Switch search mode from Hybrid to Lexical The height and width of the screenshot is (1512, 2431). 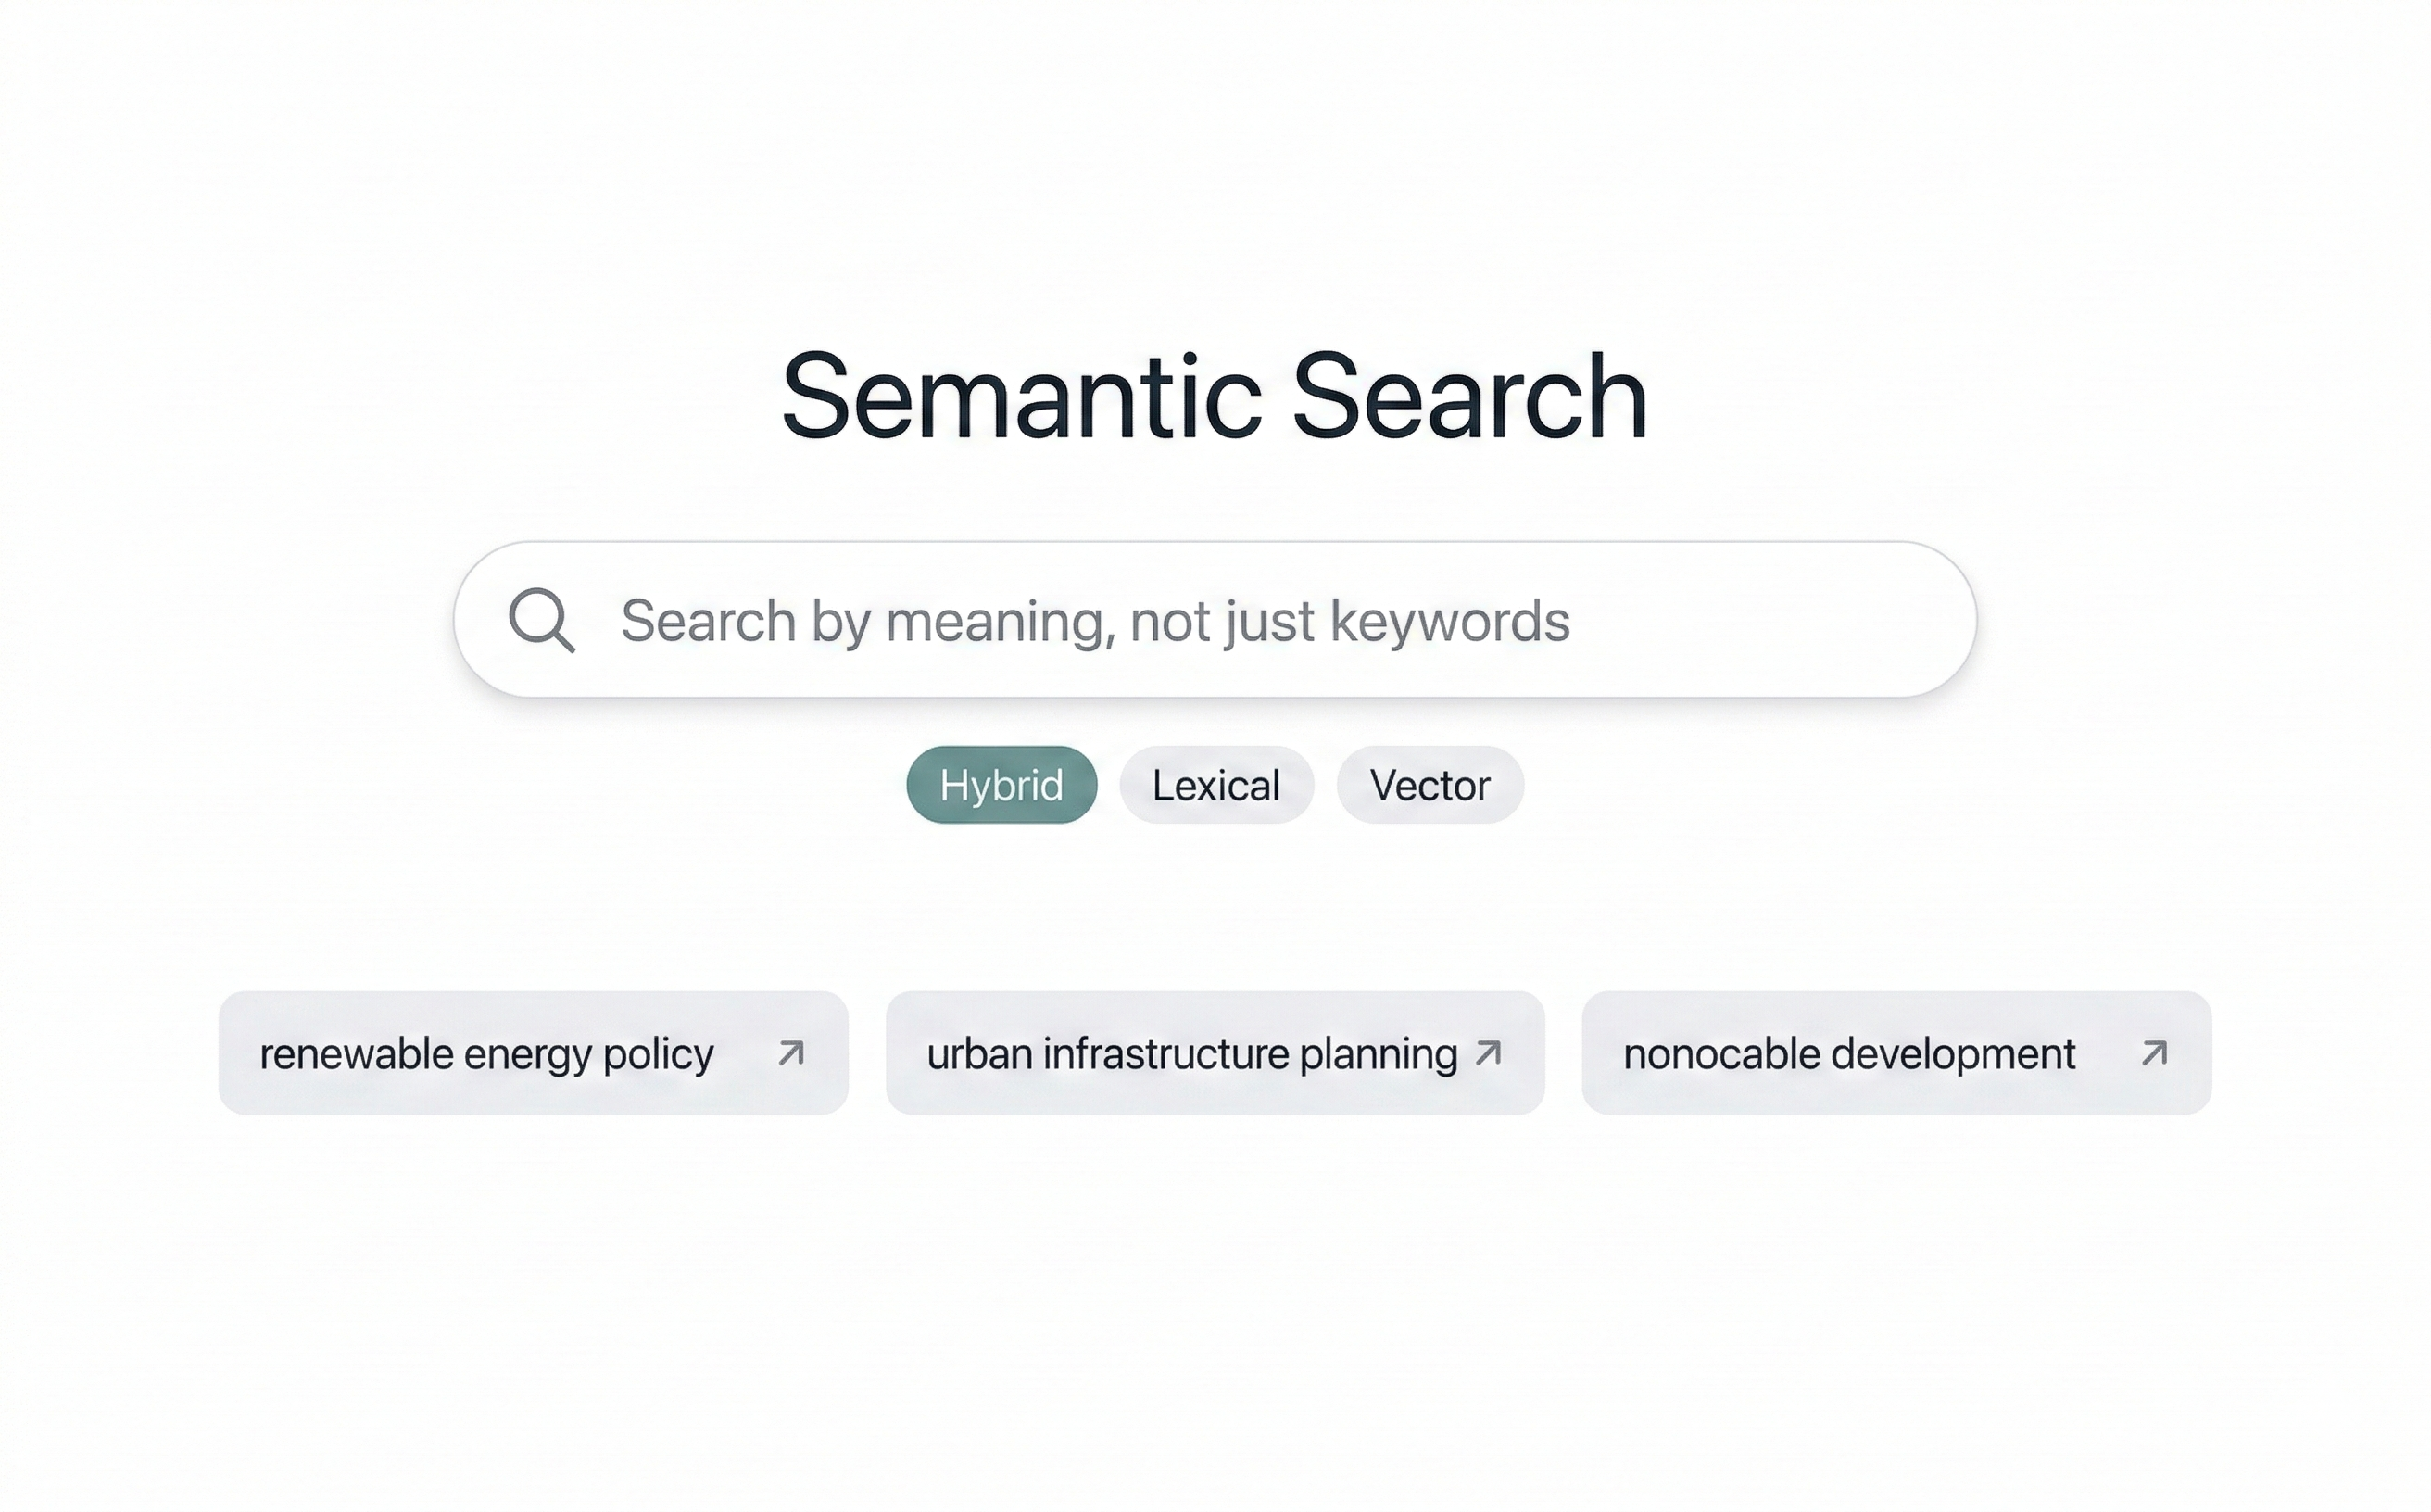pos(1216,785)
